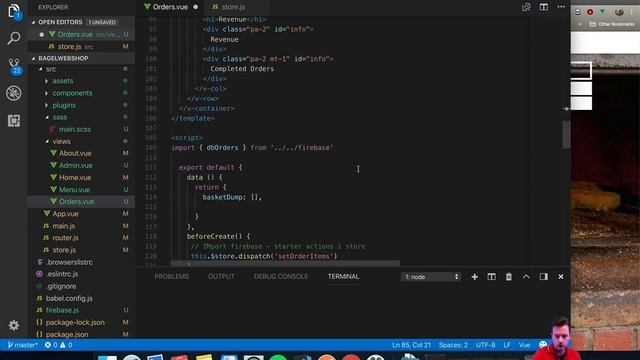Open Source Control view with 22 changes
This screenshot has width=640, height=360.
[x=14, y=66]
